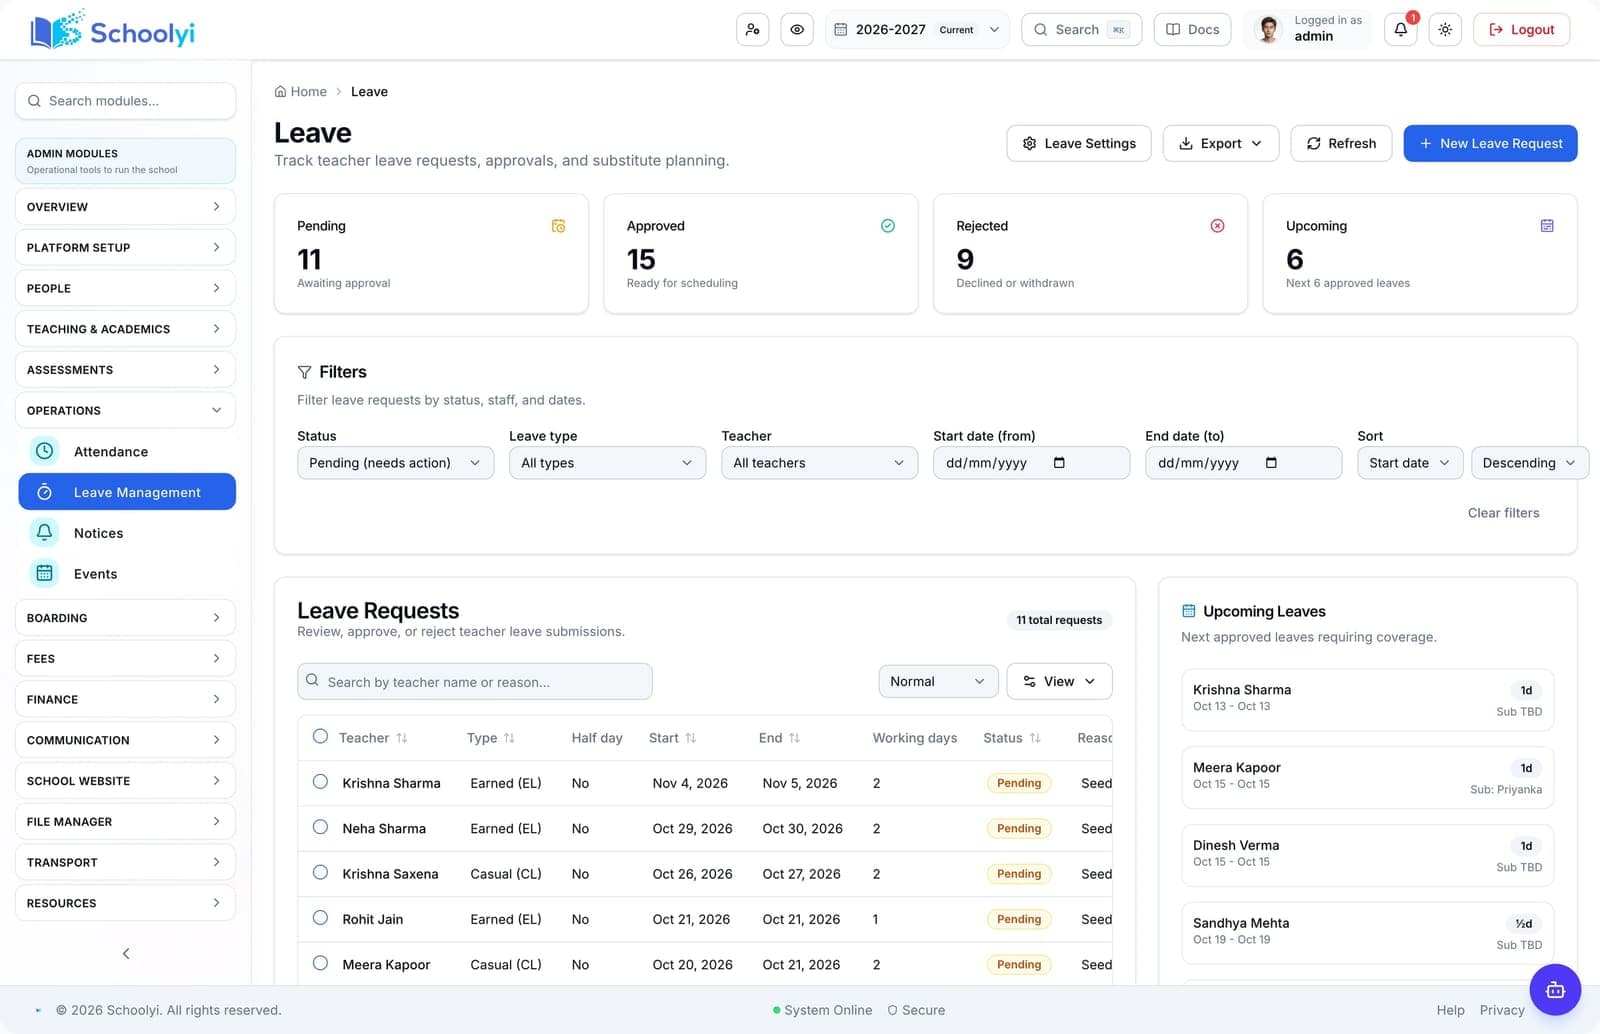Go to Home breadcrumb link

click(x=301, y=91)
